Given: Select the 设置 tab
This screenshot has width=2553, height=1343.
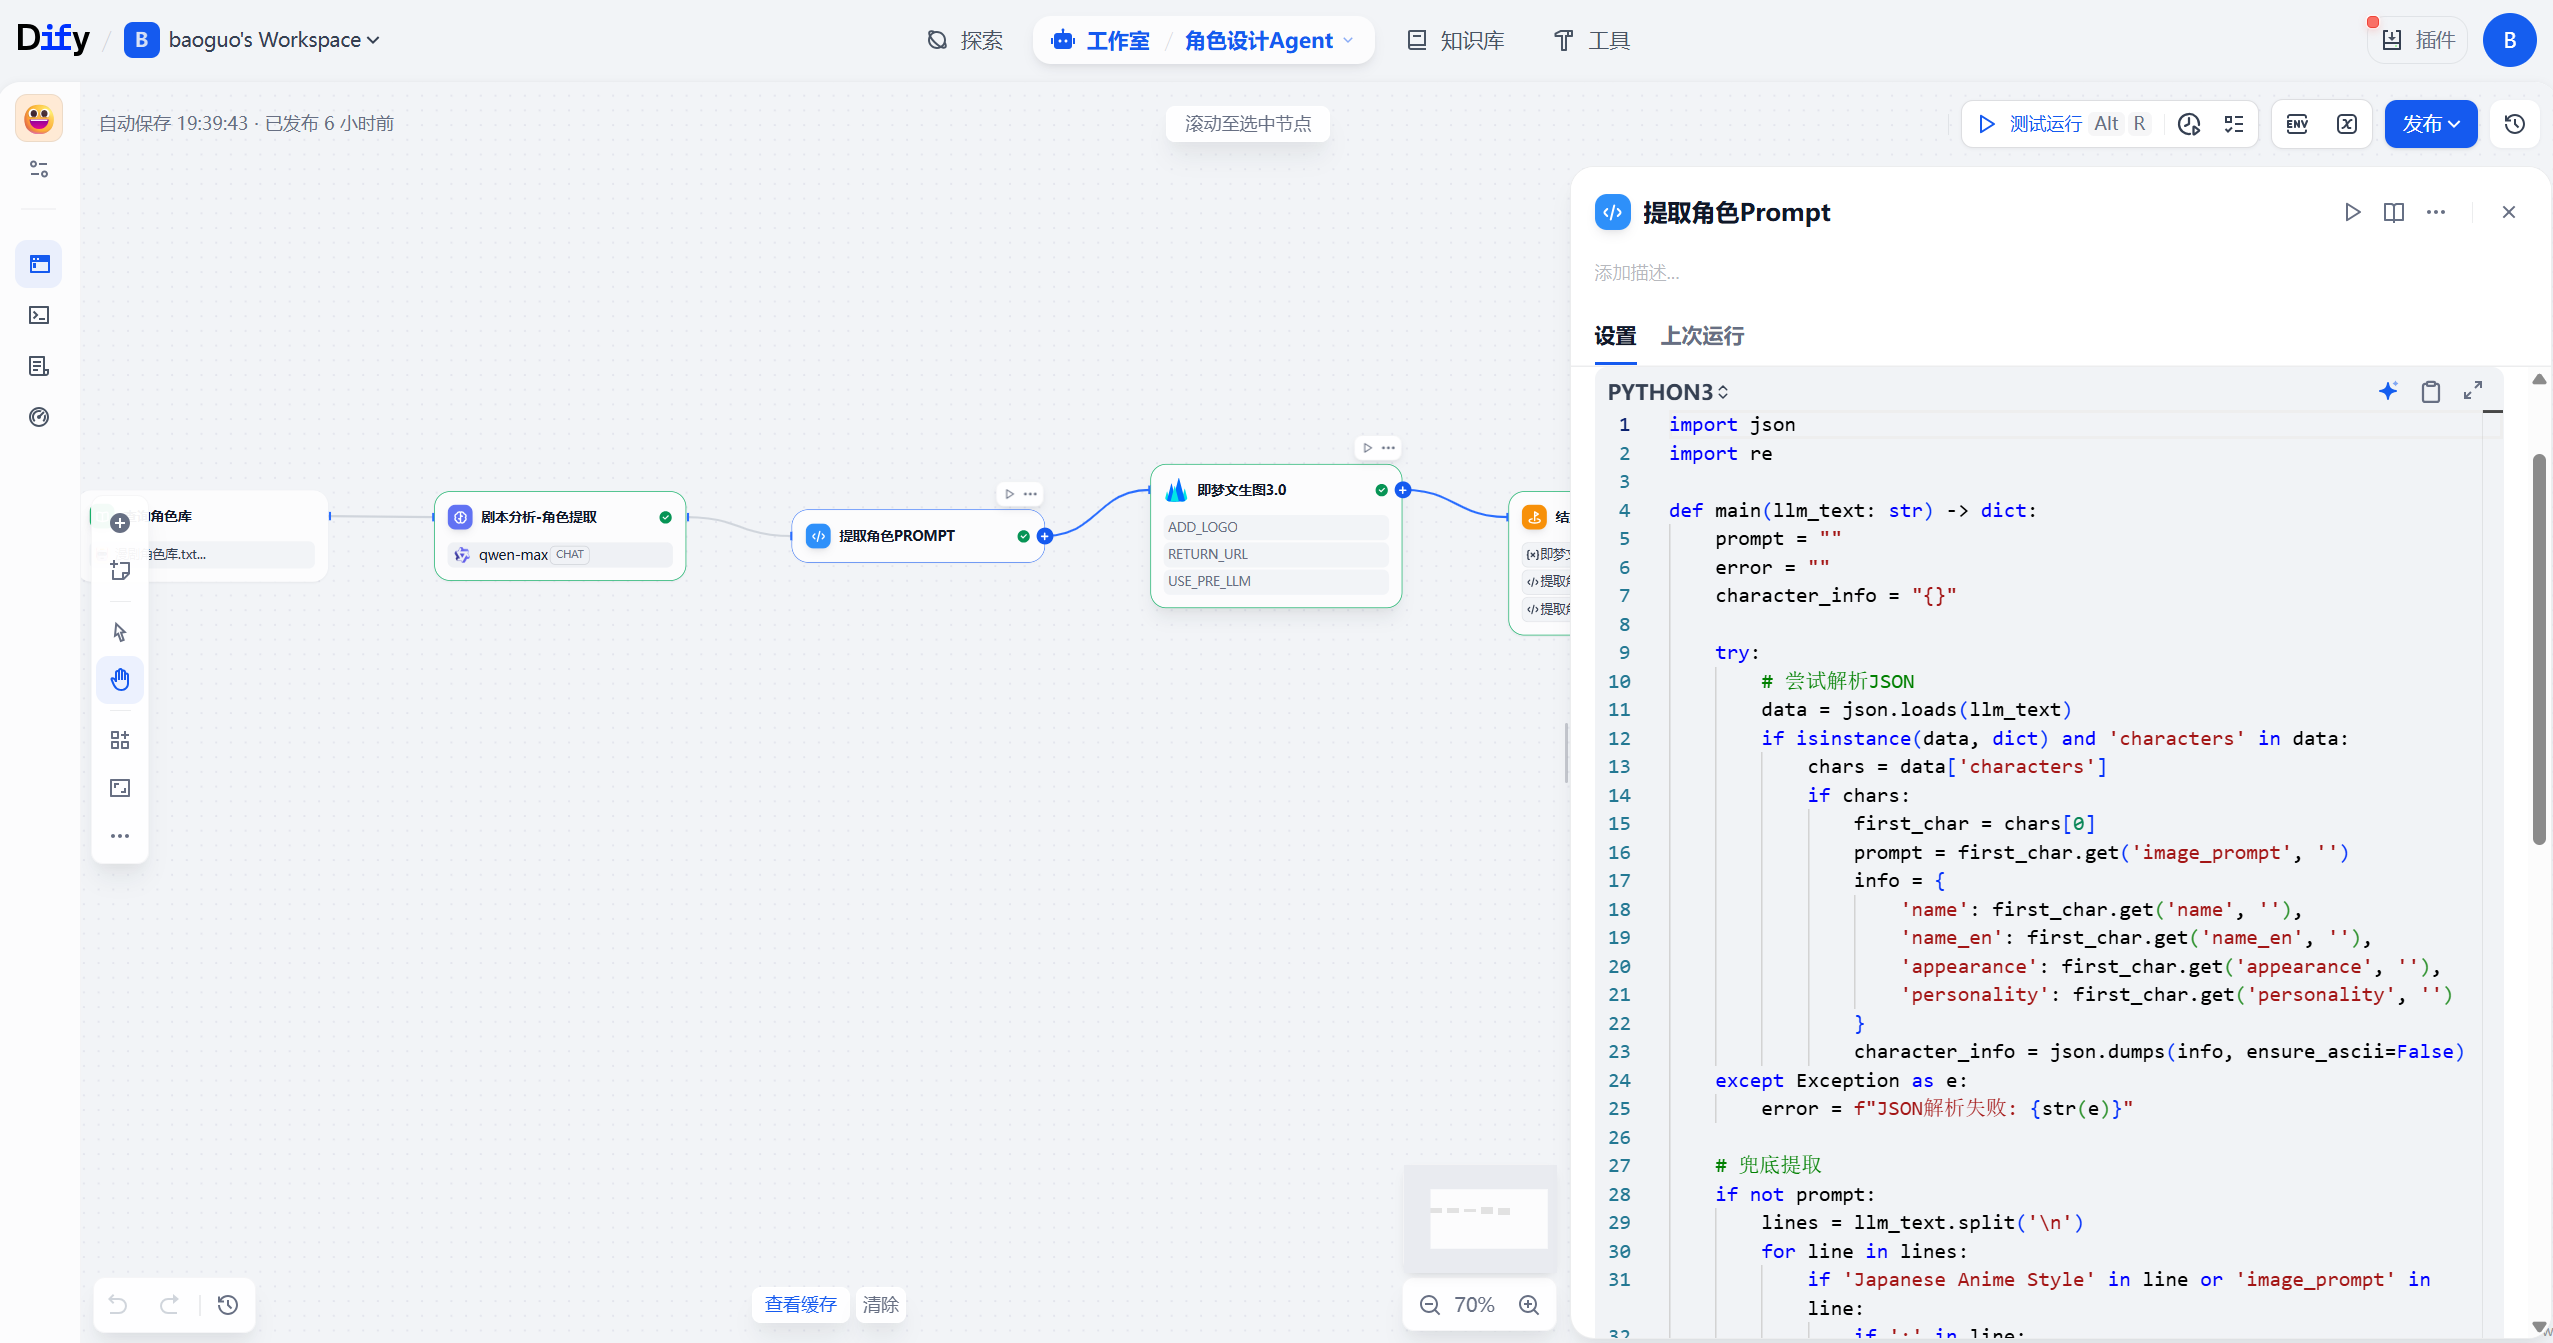Looking at the screenshot, I should point(1615,336).
